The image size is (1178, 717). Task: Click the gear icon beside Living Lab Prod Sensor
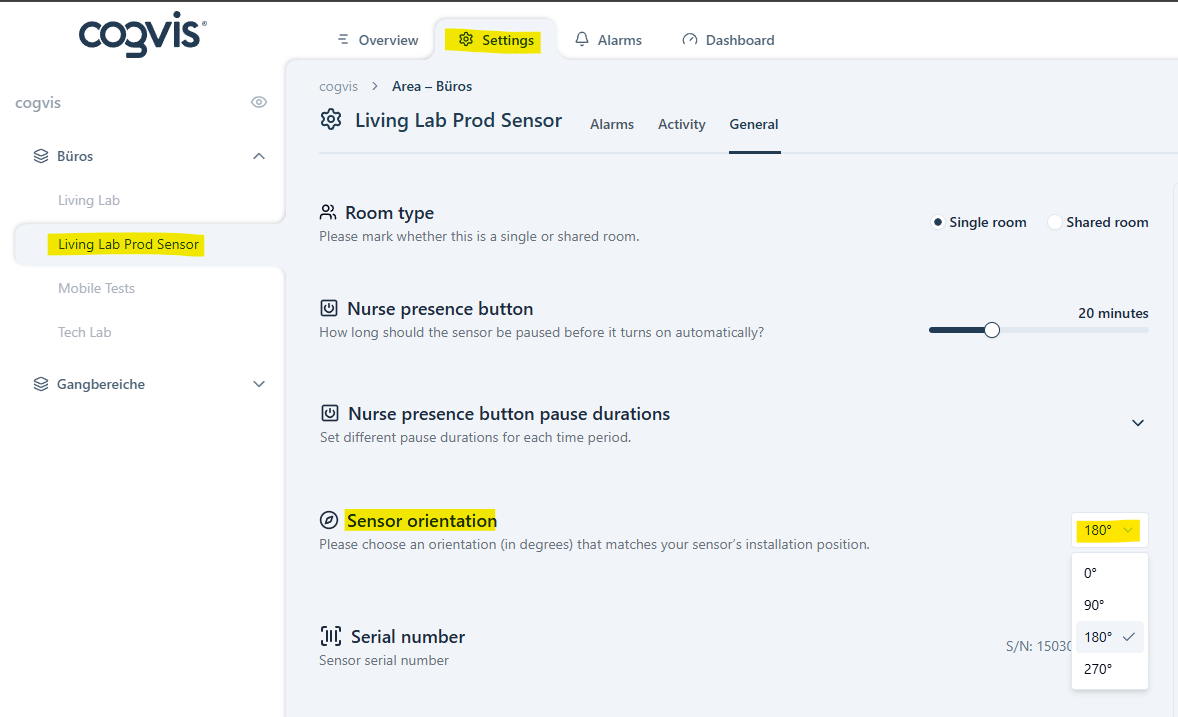[330, 120]
